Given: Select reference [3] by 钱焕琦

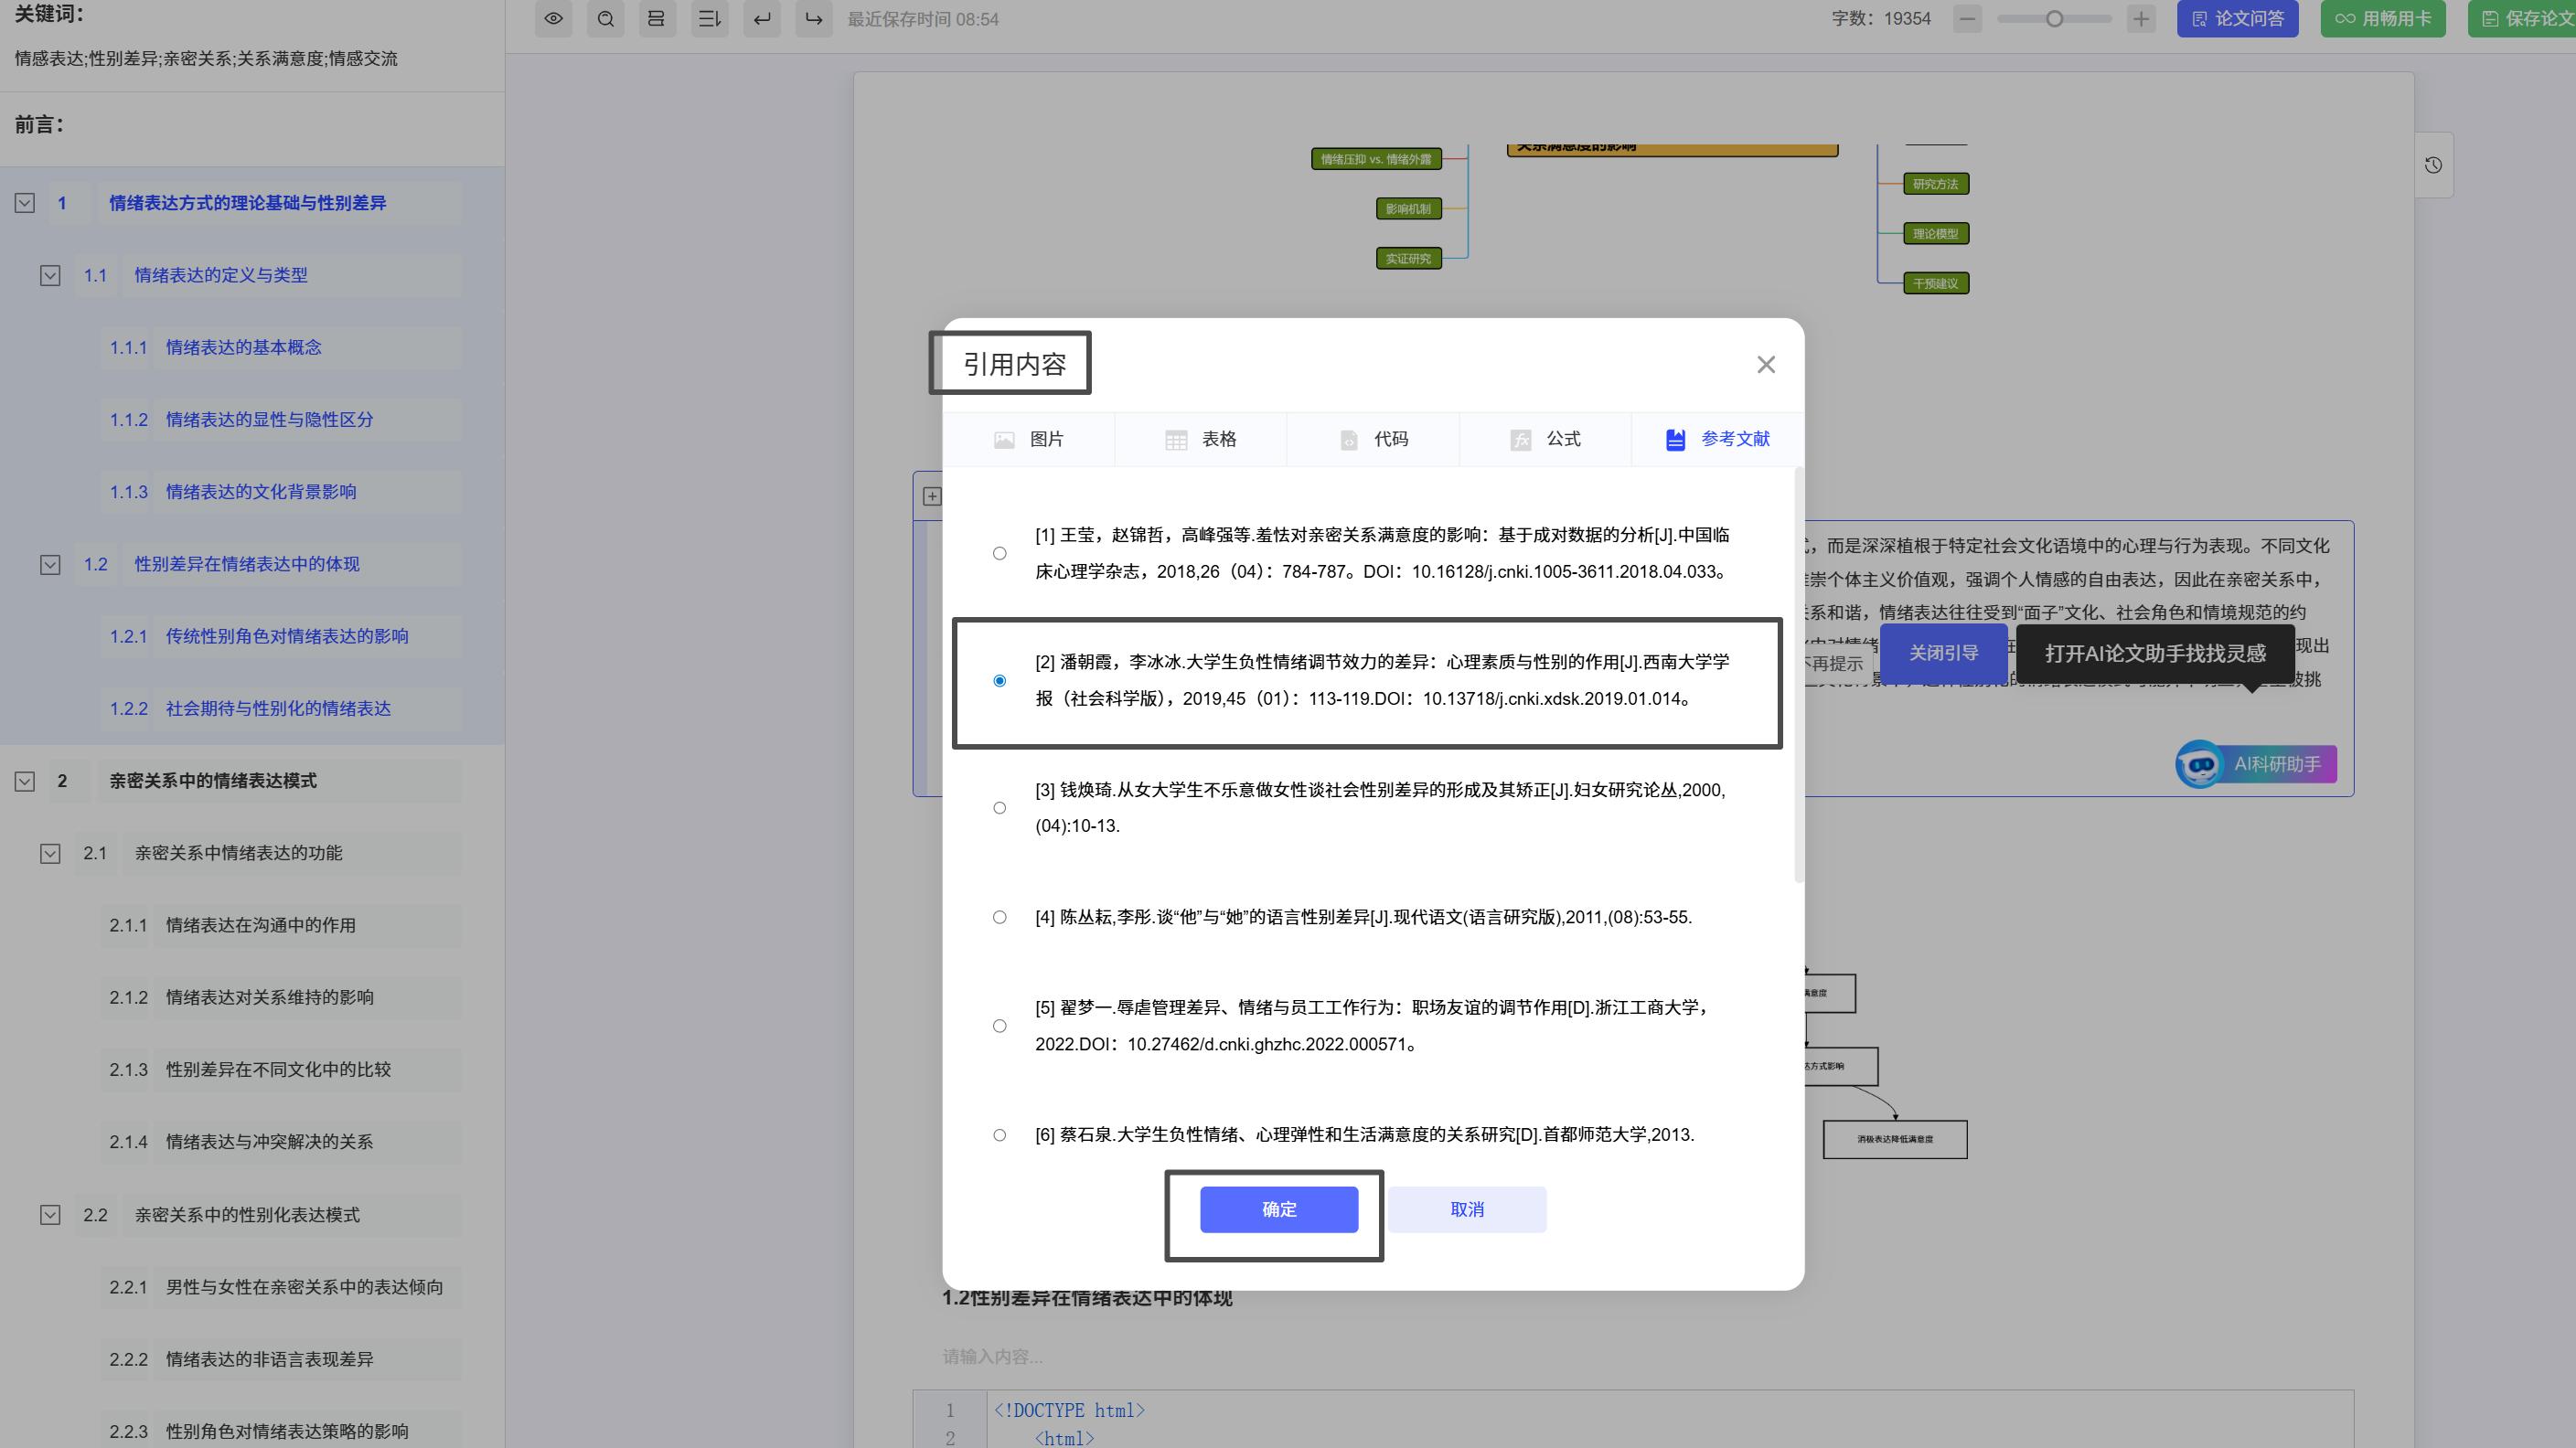Looking at the screenshot, I should (999, 807).
